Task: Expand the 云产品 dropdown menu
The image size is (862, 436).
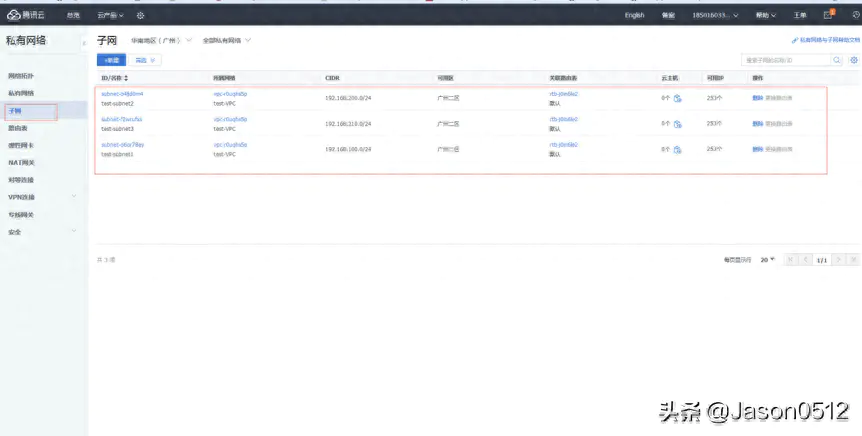Action: point(111,15)
